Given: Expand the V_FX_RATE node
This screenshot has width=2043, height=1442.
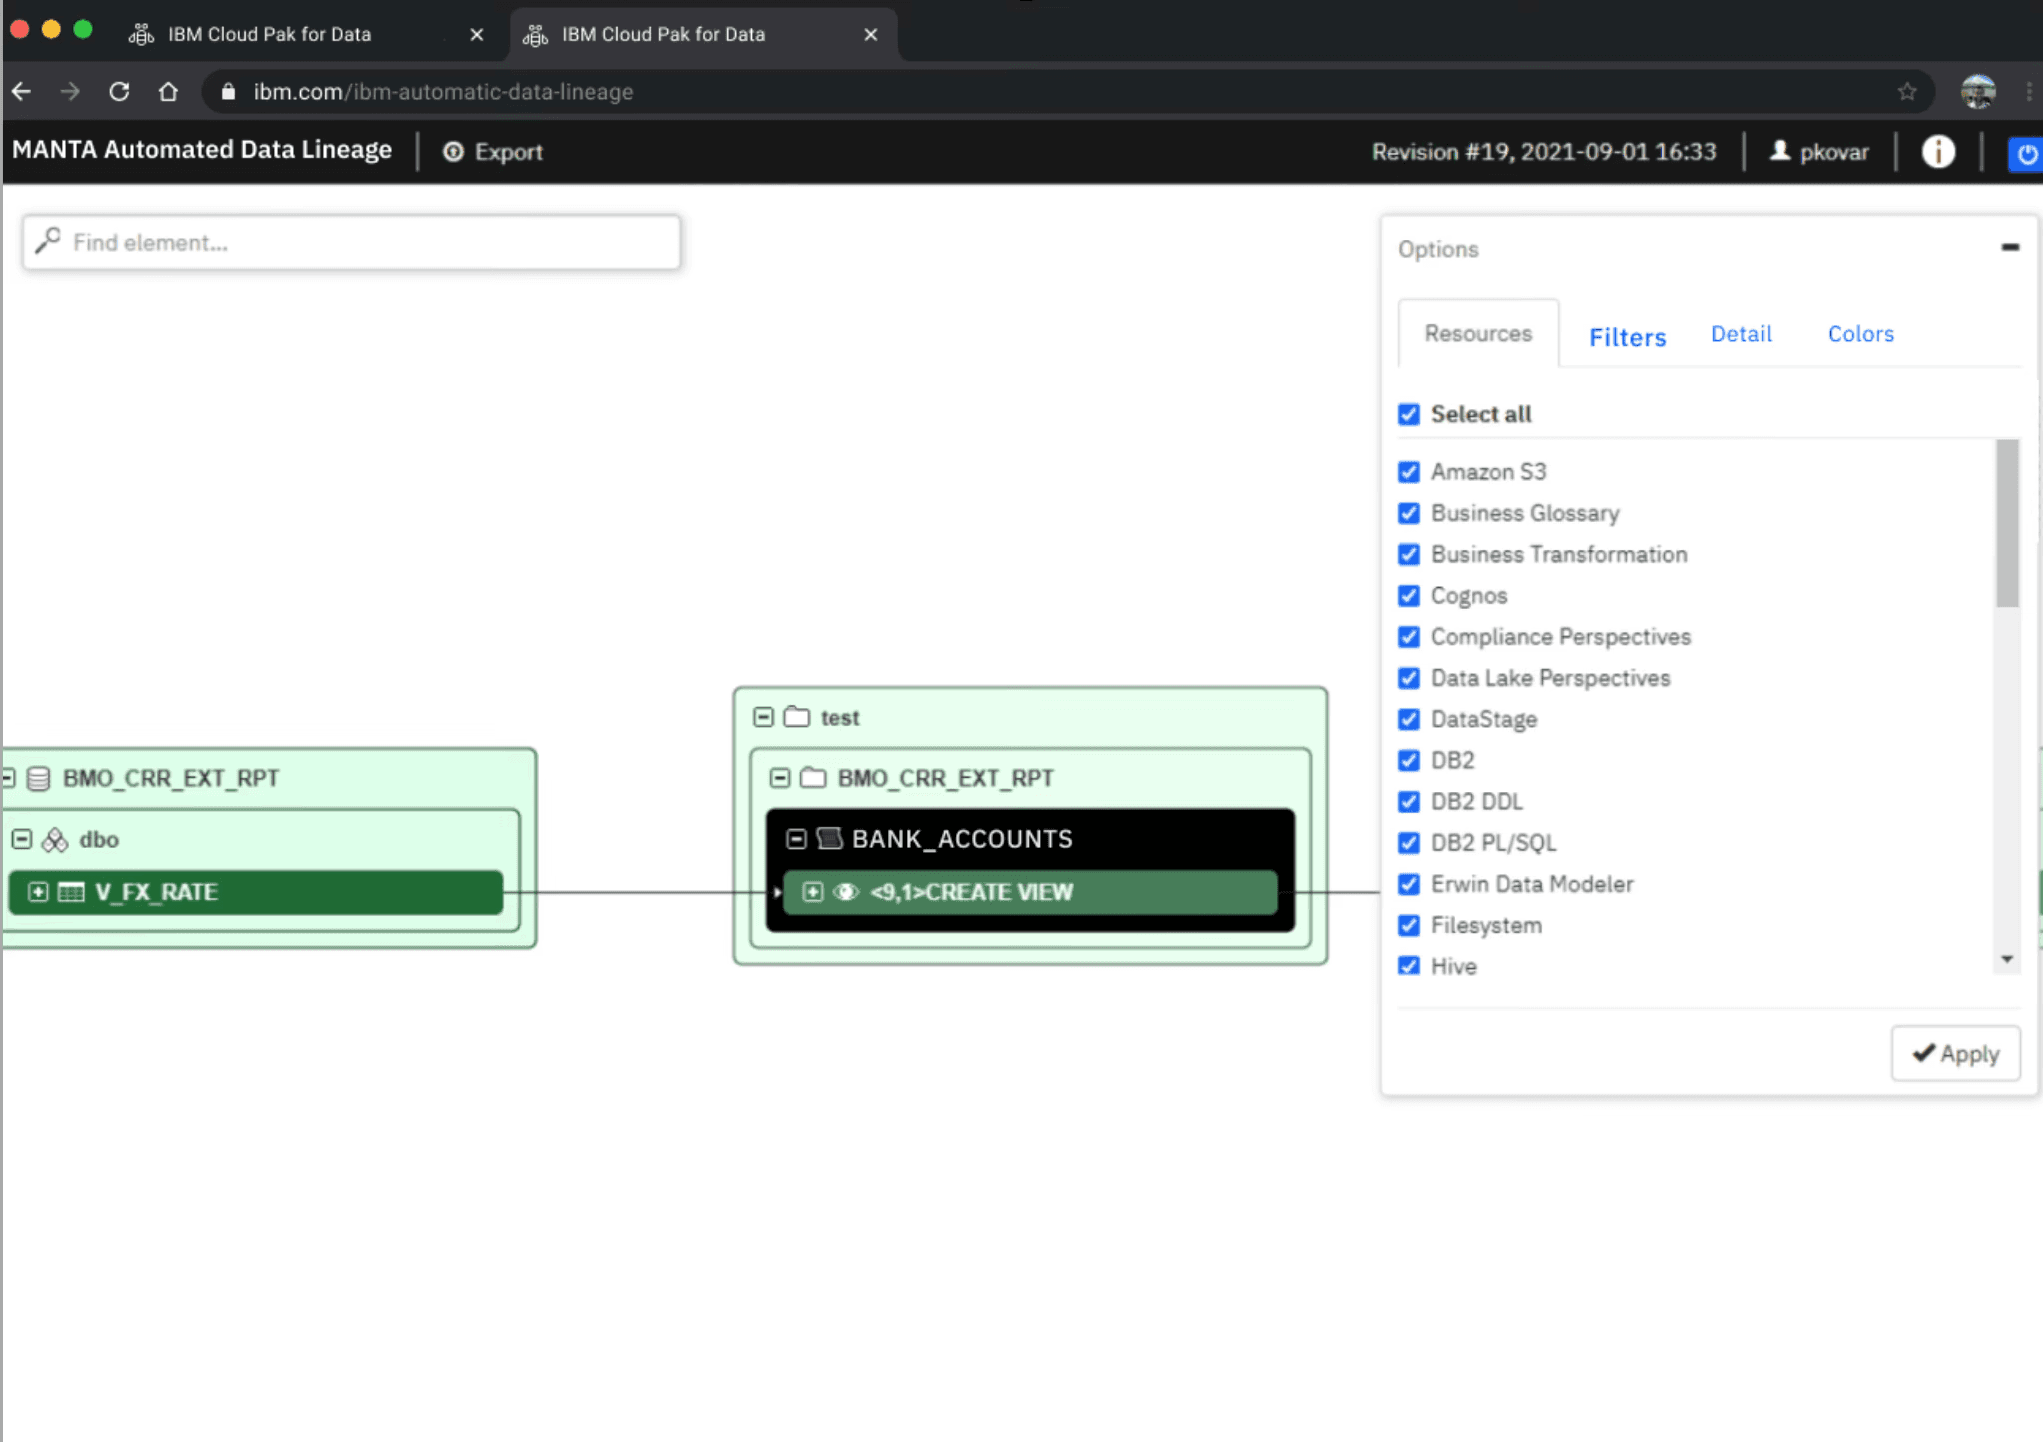Looking at the screenshot, I should (x=38, y=892).
